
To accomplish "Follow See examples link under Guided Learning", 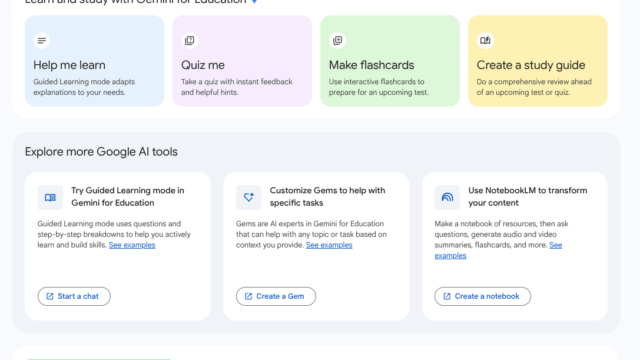I will click(132, 245).
